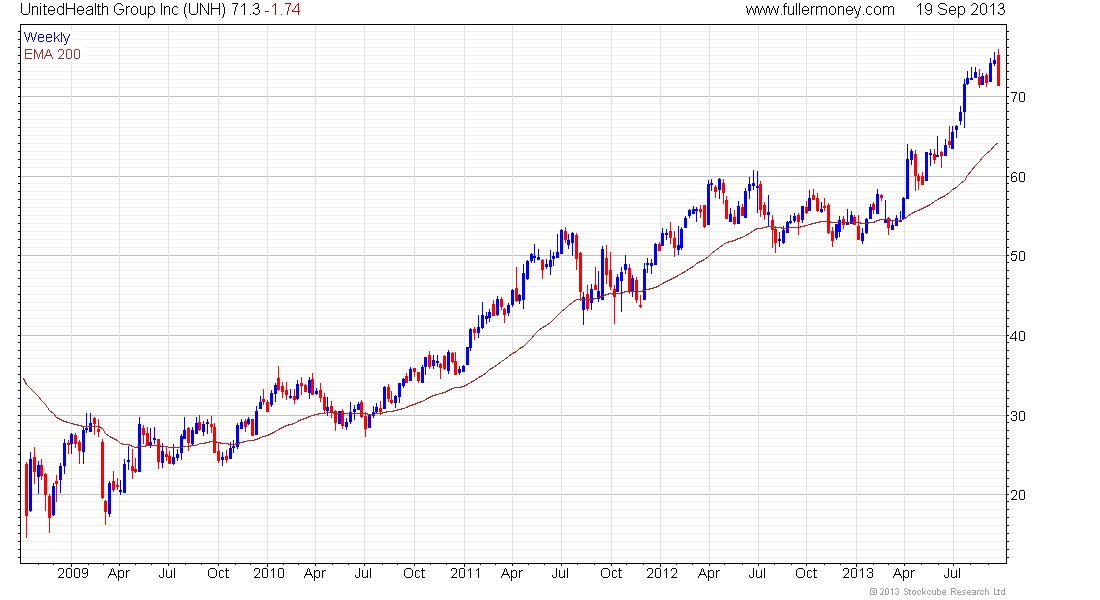This screenshot has width=1100, height=600.
Task: Click the 2011 year label on time axis
Action: coord(466,573)
